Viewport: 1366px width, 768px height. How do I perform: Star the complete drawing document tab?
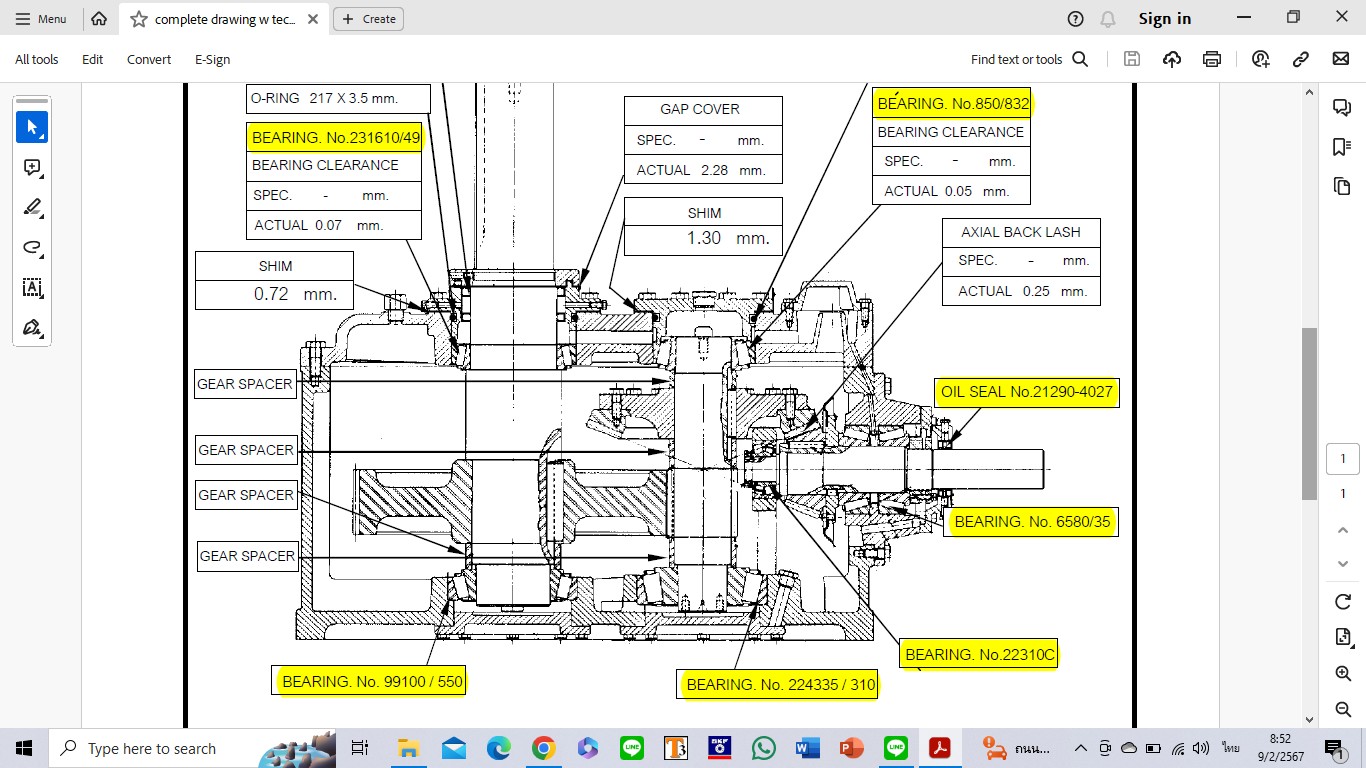click(x=139, y=19)
